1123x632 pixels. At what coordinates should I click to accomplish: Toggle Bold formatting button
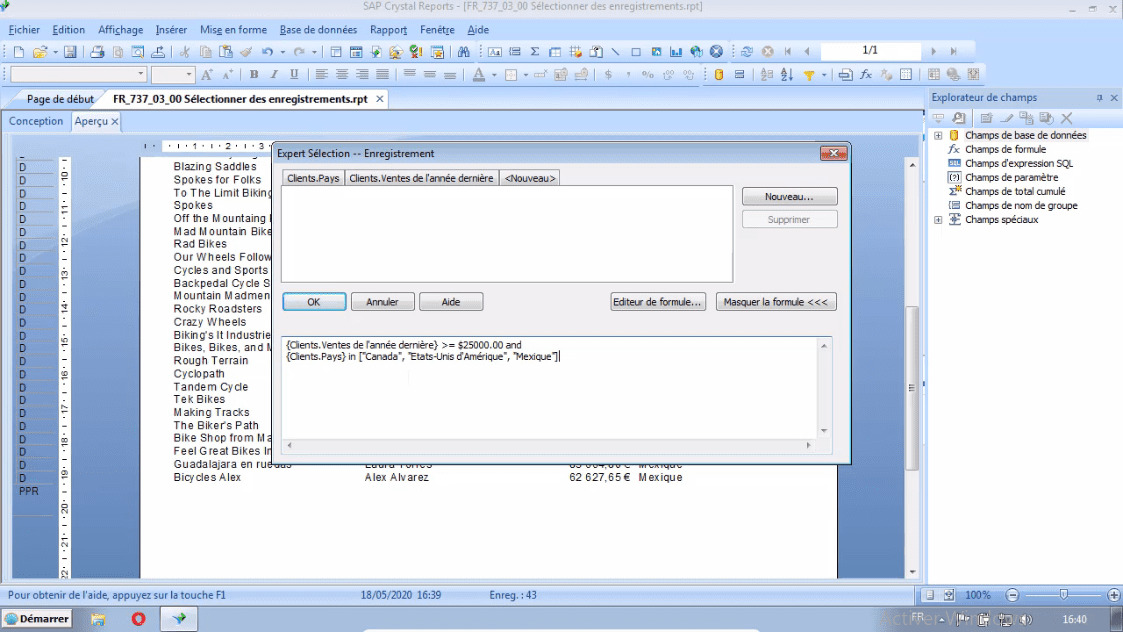pyautogui.click(x=254, y=75)
